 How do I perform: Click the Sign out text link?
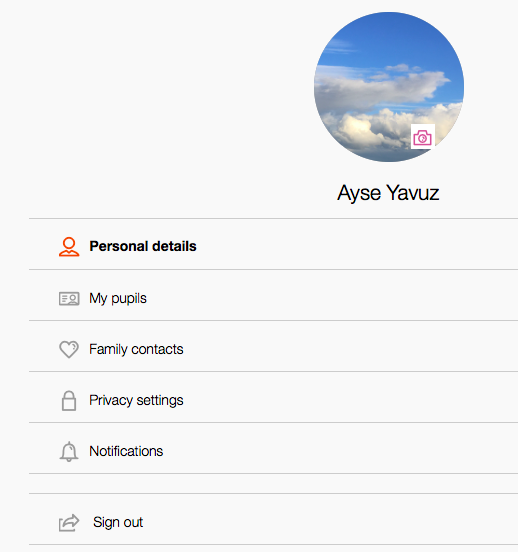point(118,522)
